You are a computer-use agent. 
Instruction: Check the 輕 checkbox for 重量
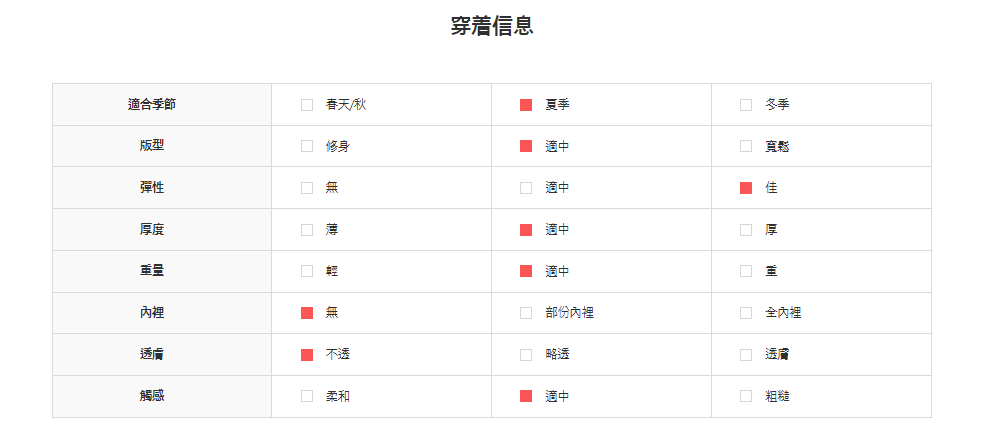click(x=307, y=271)
